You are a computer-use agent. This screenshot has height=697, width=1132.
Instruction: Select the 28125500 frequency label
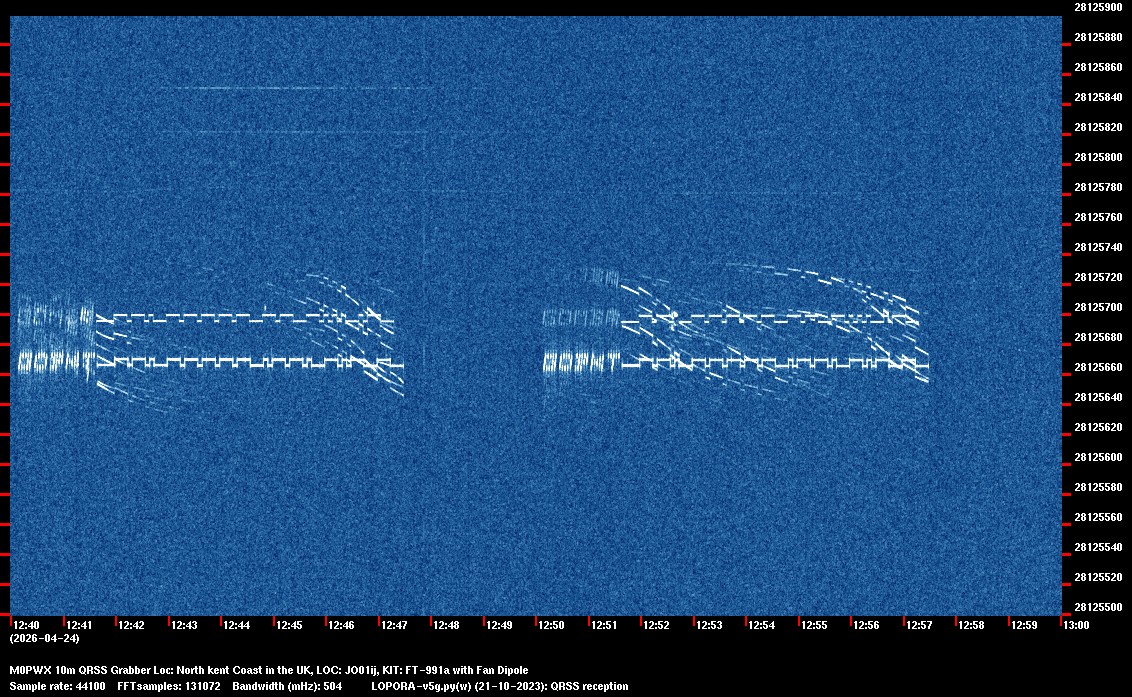coord(1097,607)
